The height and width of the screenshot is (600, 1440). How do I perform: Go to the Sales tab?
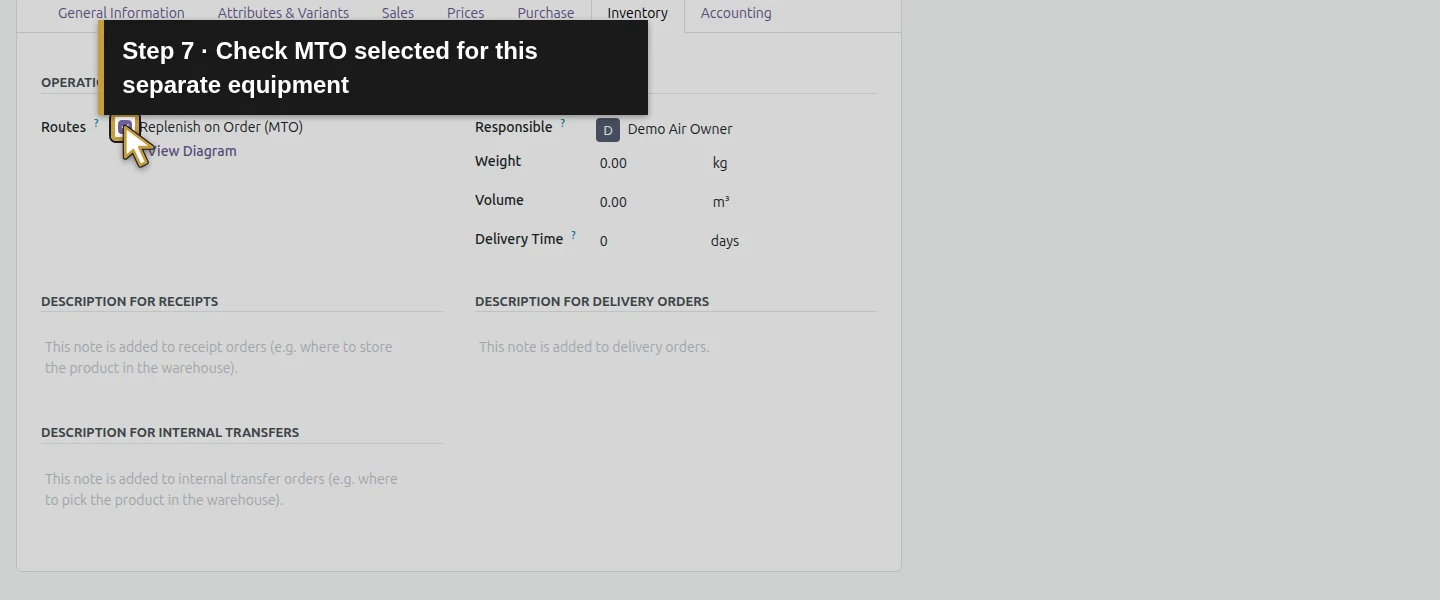click(x=398, y=13)
